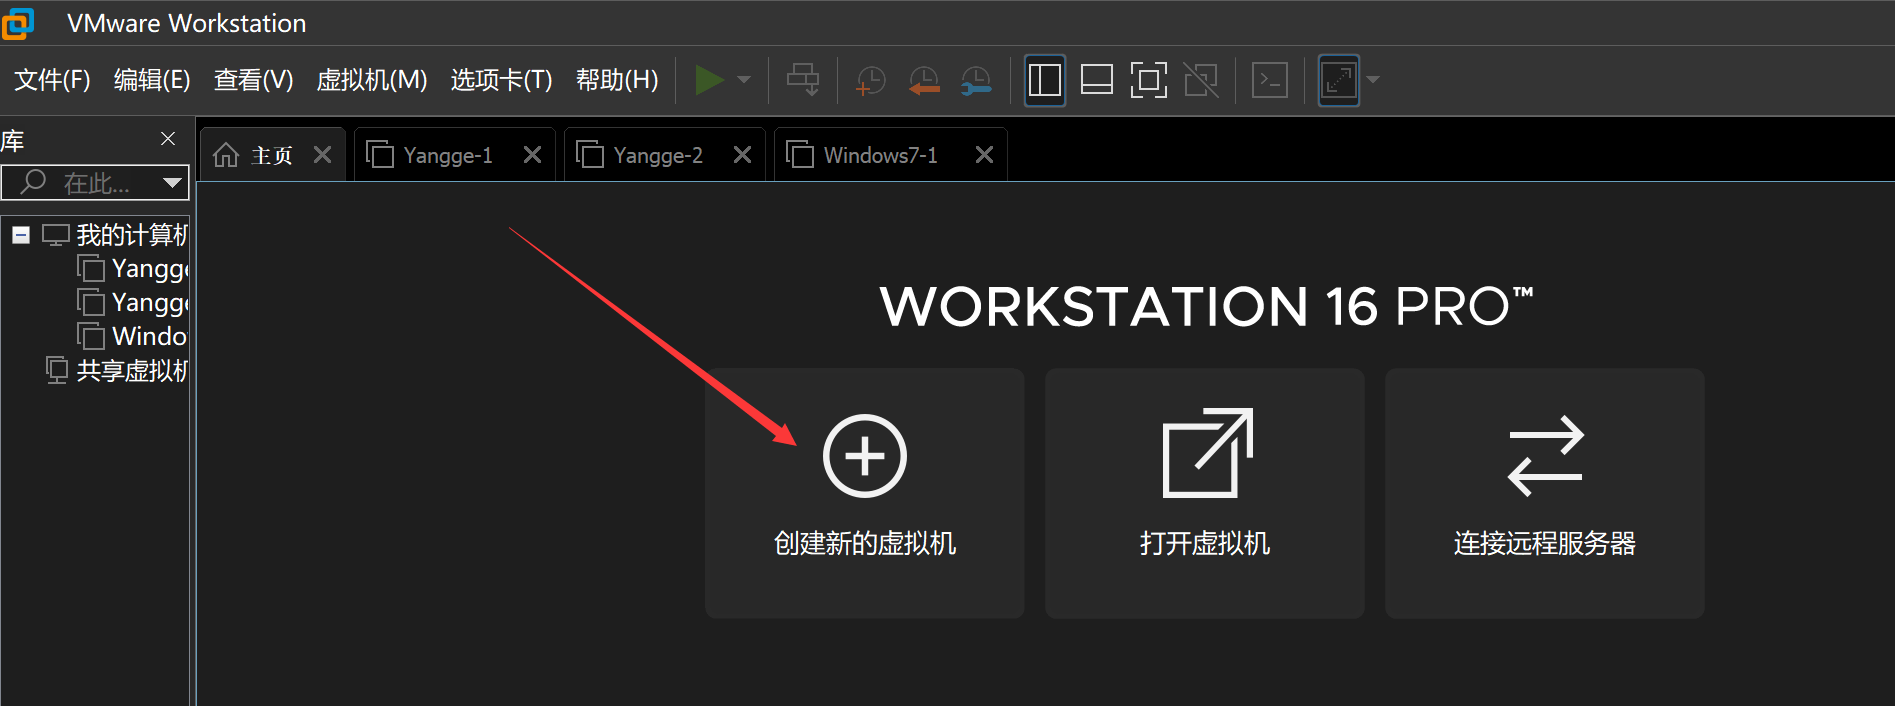Collapse the 我的计算机 tree node

(21, 235)
